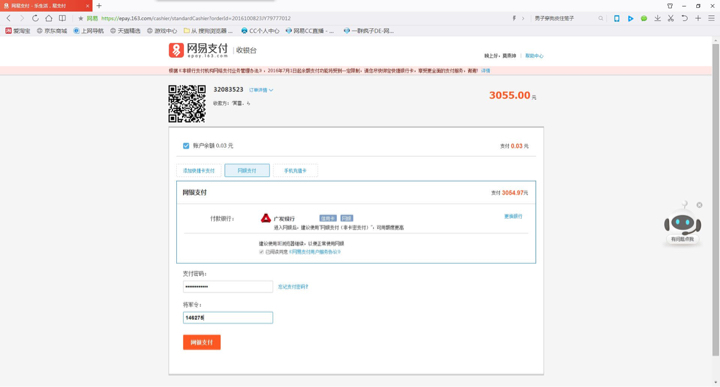Reload the page with the refresh icon

coord(35,18)
